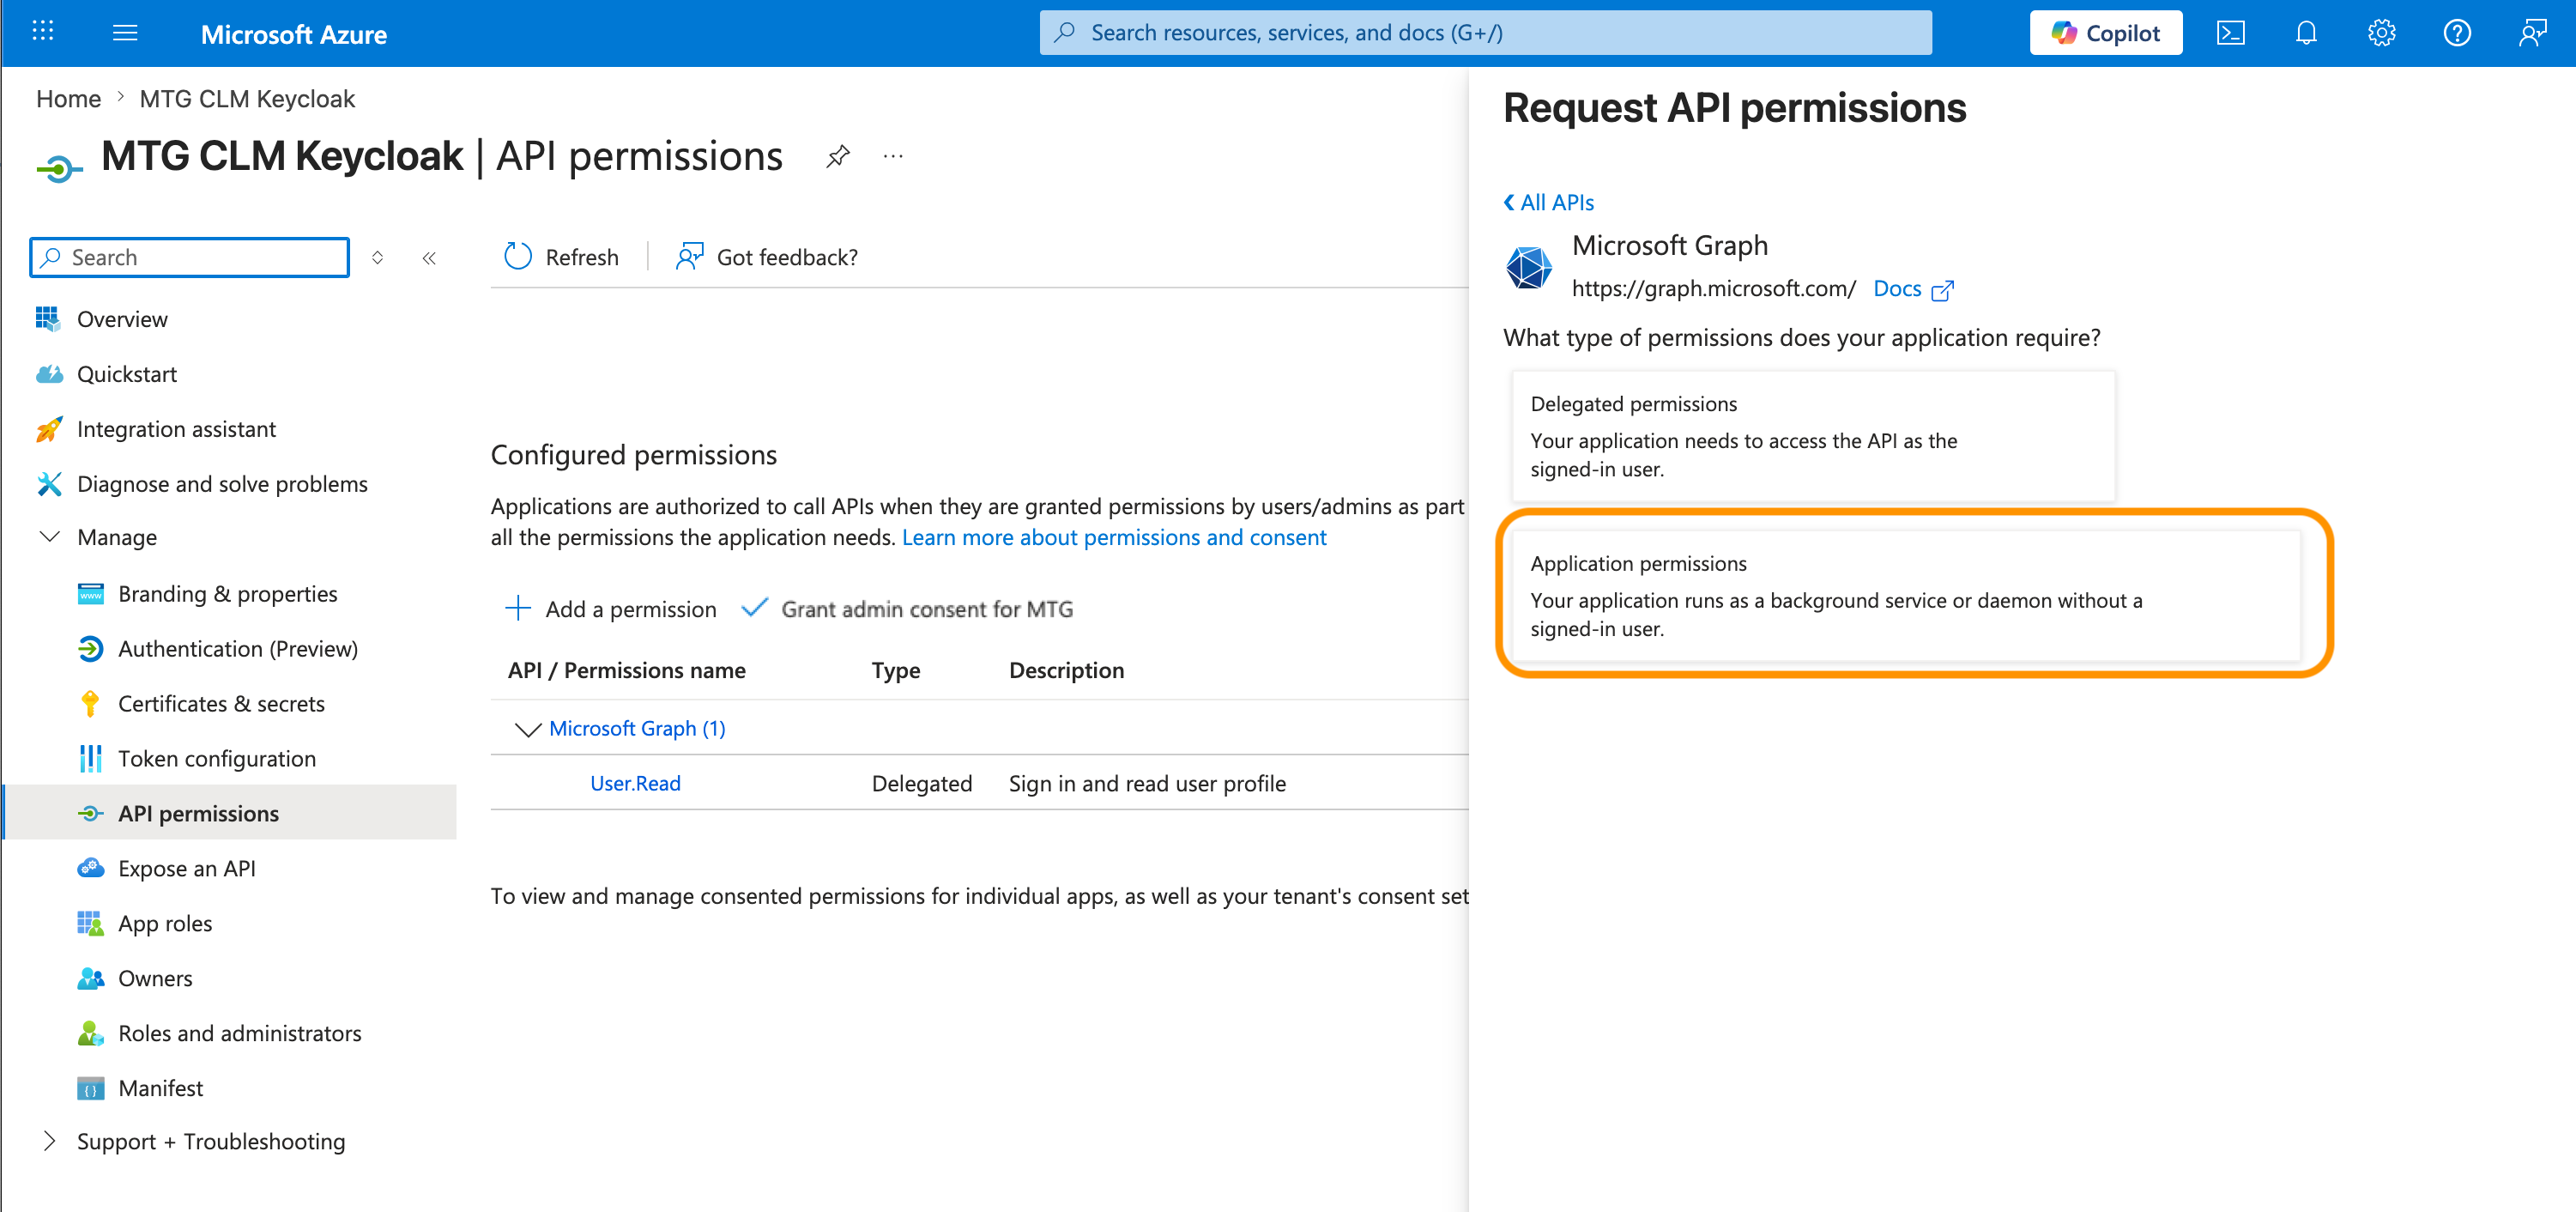Click the Quickstart cloud icon
Image resolution: width=2576 pixels, height=1212 pixels.
[48, 374]
